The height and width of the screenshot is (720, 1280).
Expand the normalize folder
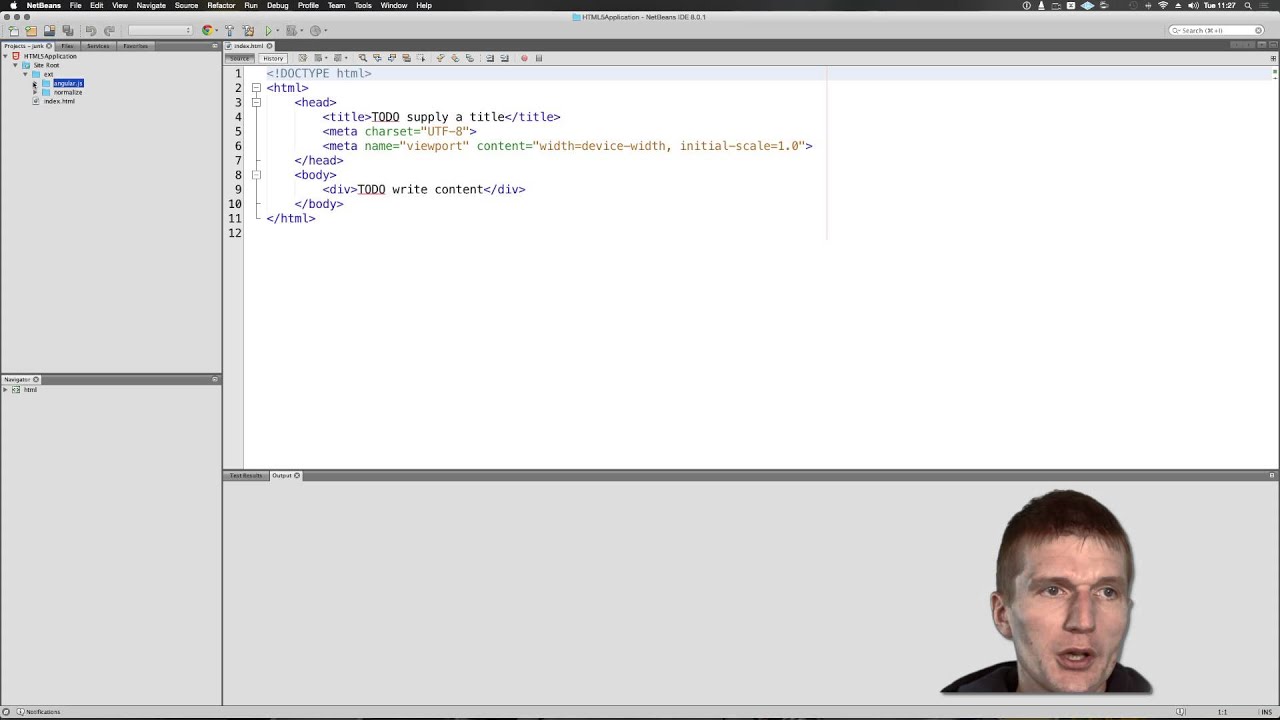tap(35, 92)
